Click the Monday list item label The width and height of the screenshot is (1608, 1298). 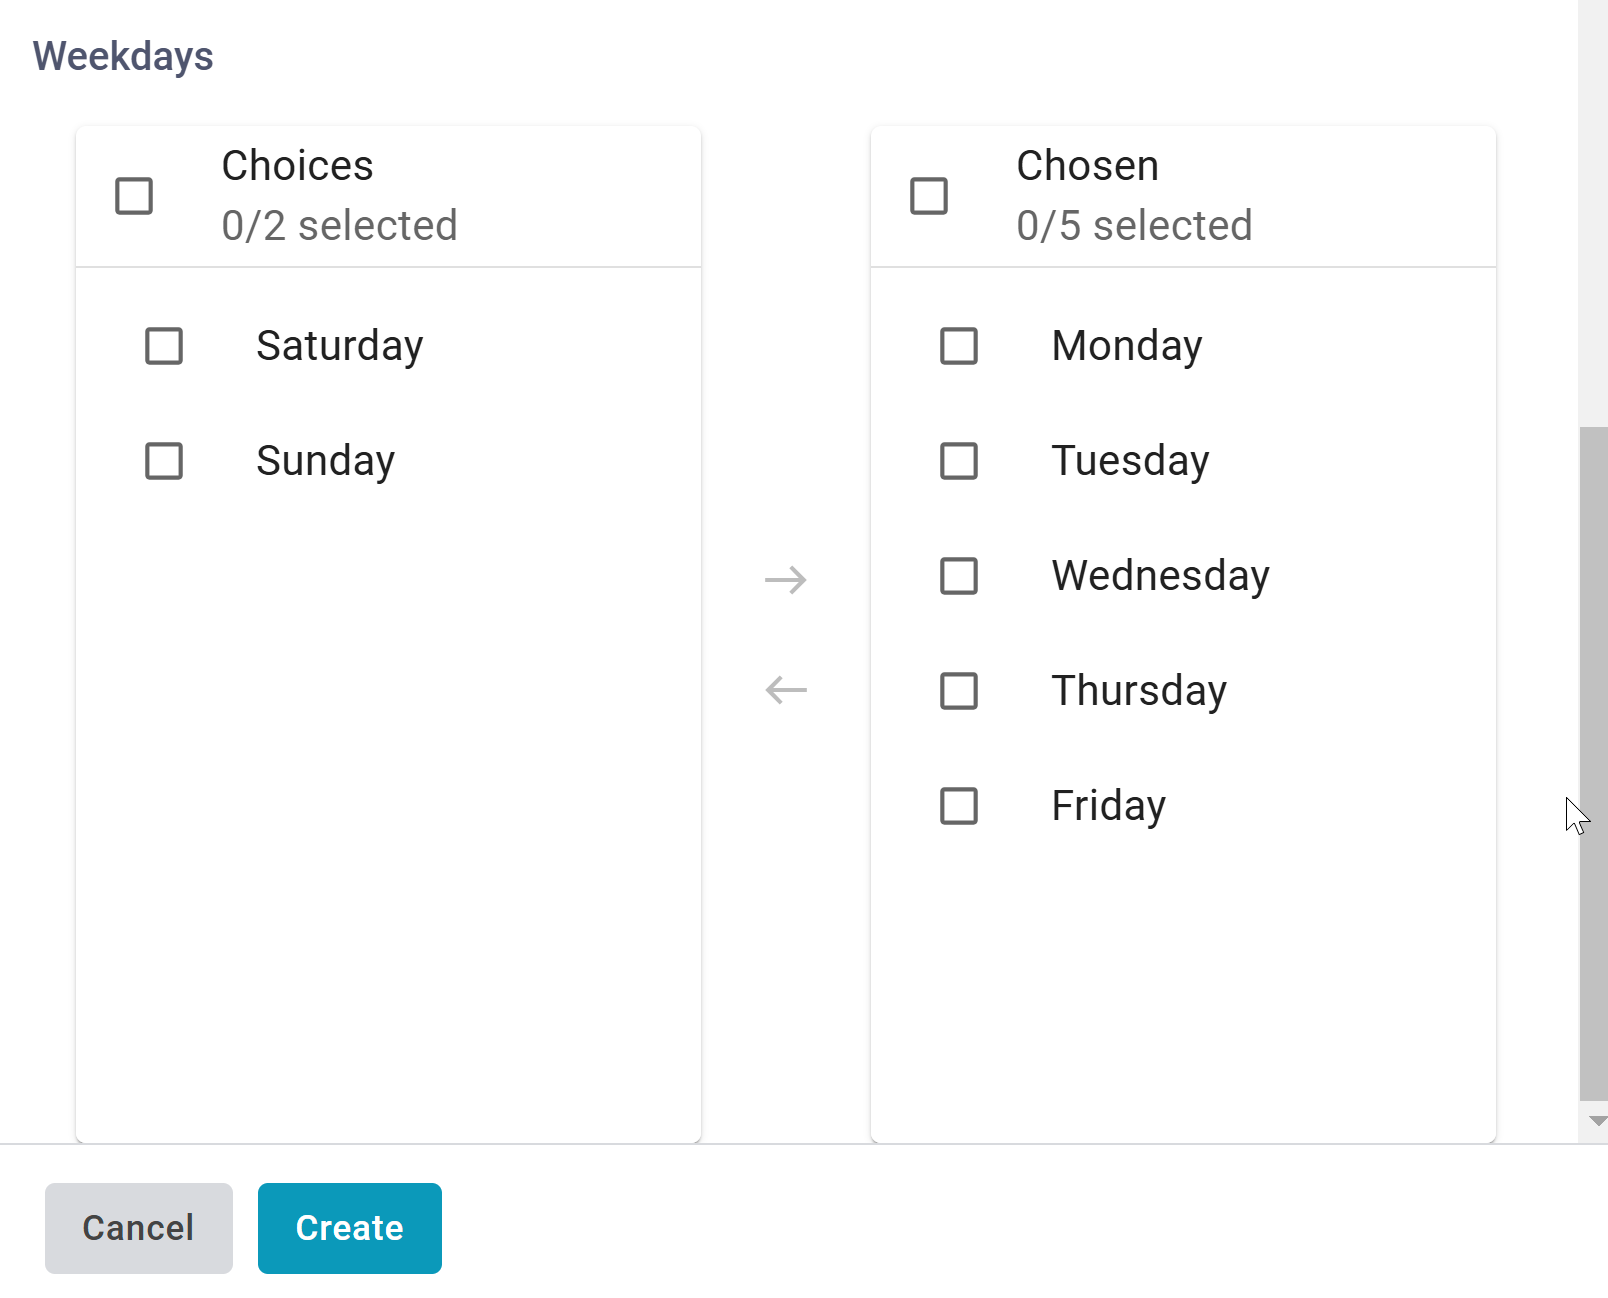point(1126,346)
